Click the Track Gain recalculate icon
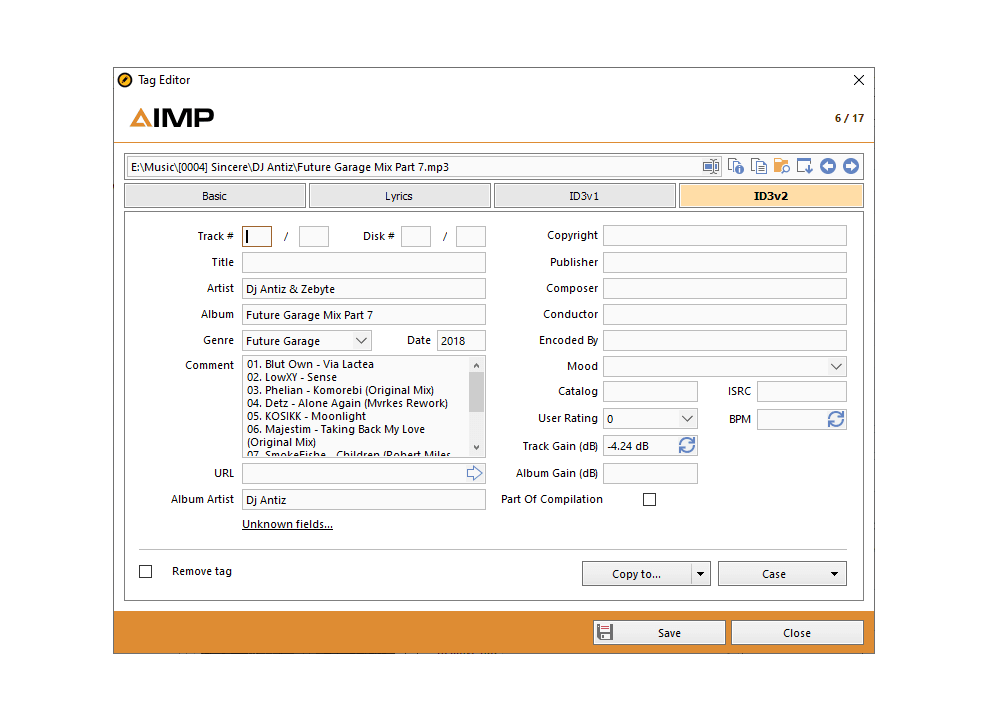 (x=686, y=445)
